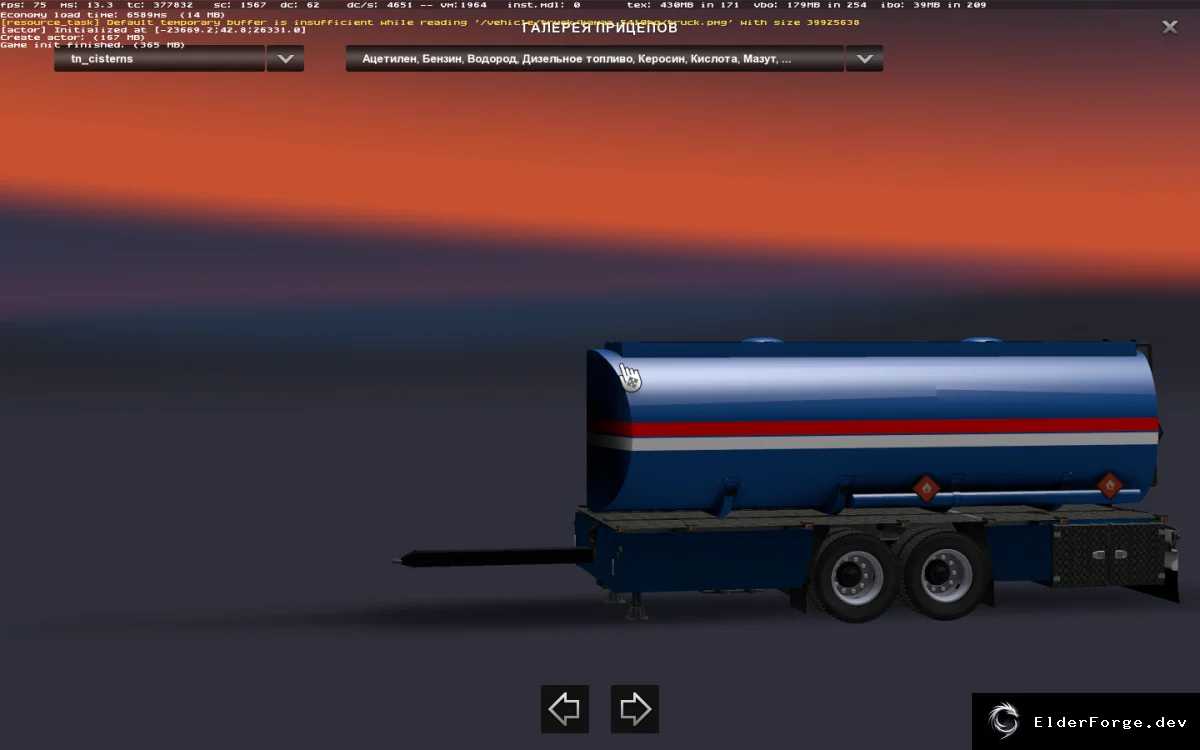This screenshot has width=1200, height=750.
Task: Open the cargo list starting with Ацетилен
Action: [595, 59]
